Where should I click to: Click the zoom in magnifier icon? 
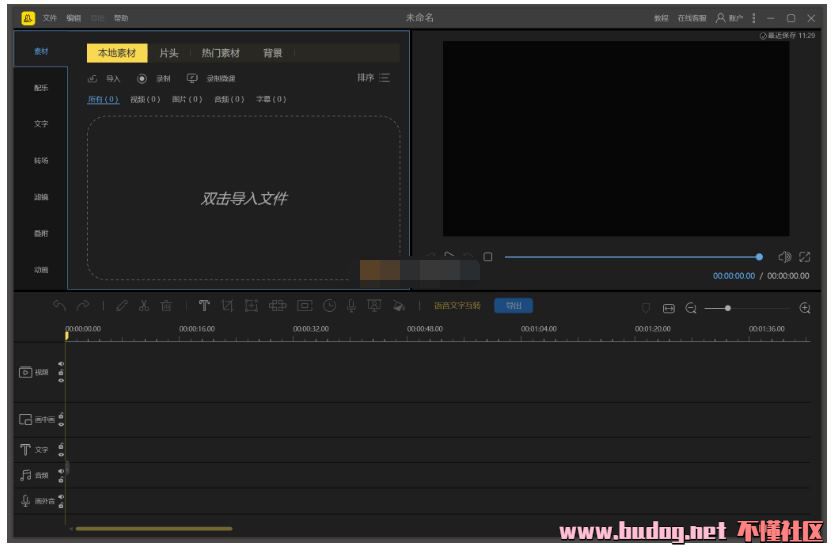(805, 308)
